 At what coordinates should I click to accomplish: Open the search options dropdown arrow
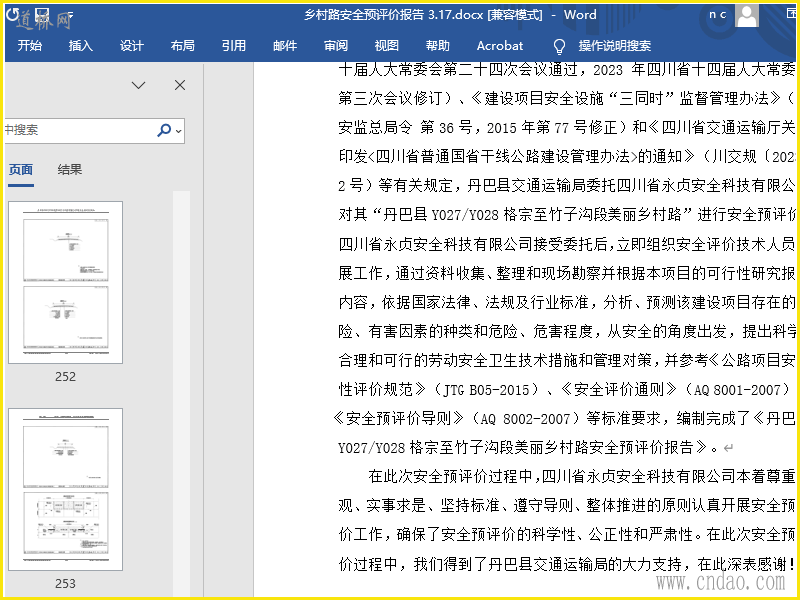(179, 131)
